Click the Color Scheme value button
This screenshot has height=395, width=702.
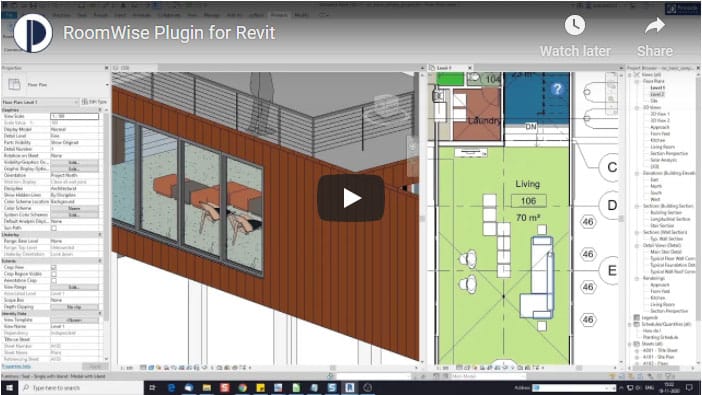point(74,208)
